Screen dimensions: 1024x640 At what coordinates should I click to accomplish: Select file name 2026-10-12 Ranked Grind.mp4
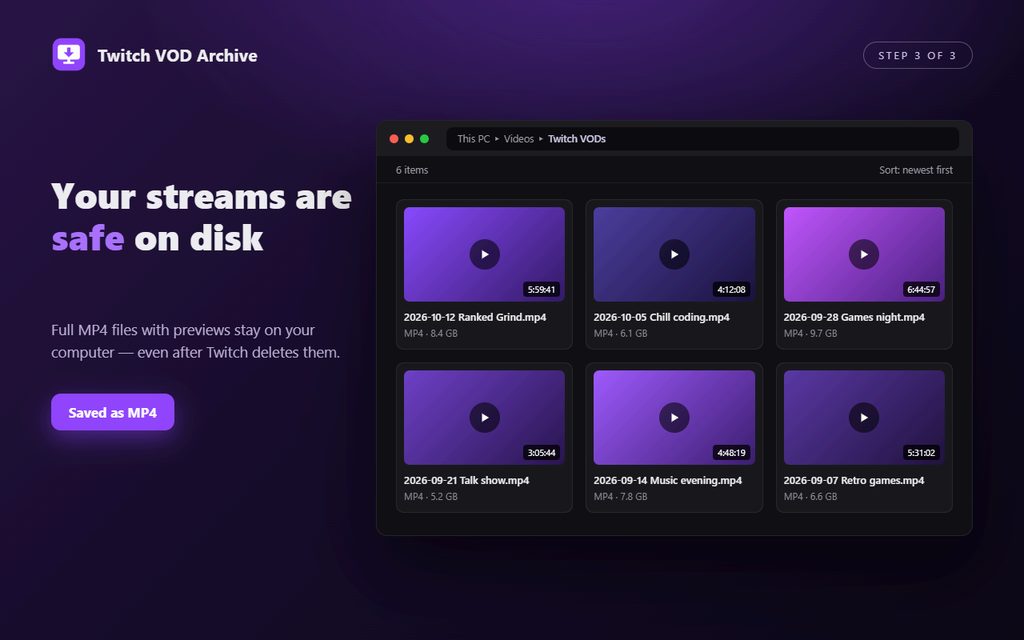[475, 317]
